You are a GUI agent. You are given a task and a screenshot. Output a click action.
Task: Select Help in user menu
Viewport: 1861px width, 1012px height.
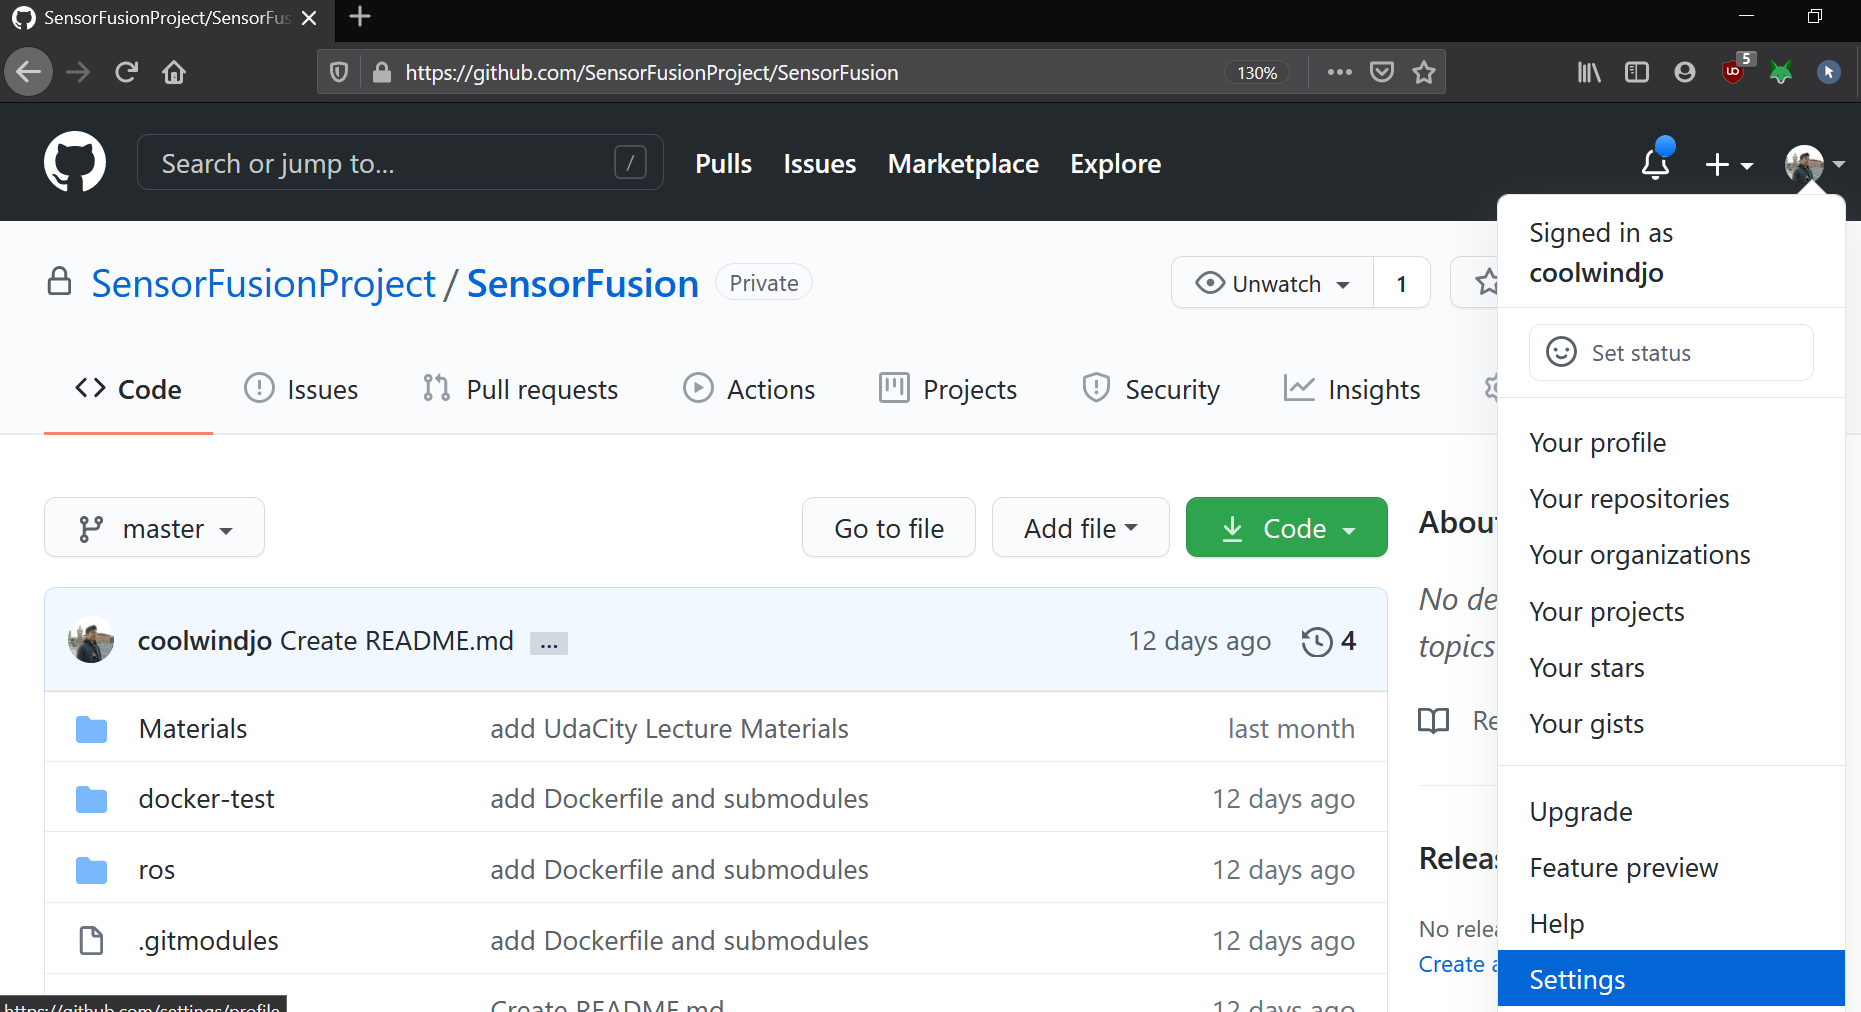click(x=1671, y=924)
